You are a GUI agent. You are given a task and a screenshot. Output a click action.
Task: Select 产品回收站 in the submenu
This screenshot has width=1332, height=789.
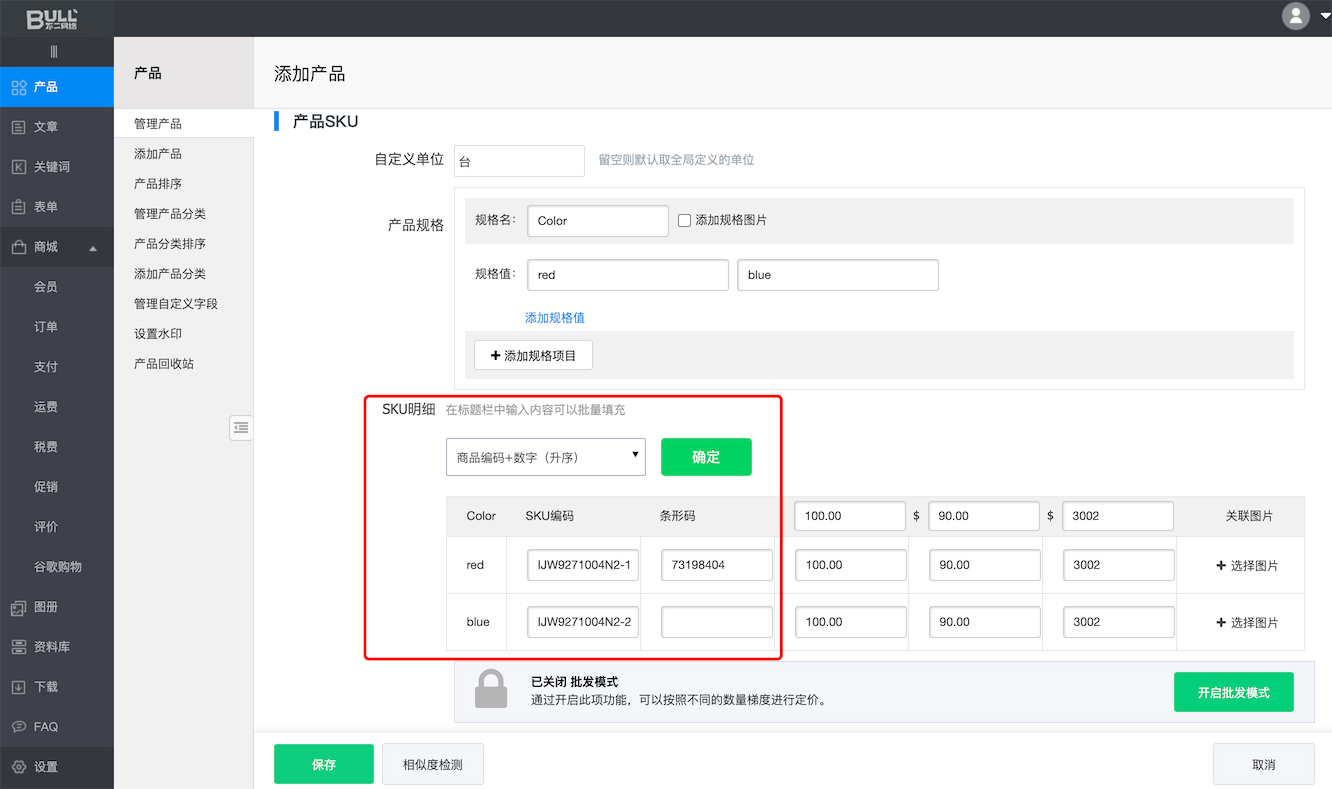click(x=164, y=364)
